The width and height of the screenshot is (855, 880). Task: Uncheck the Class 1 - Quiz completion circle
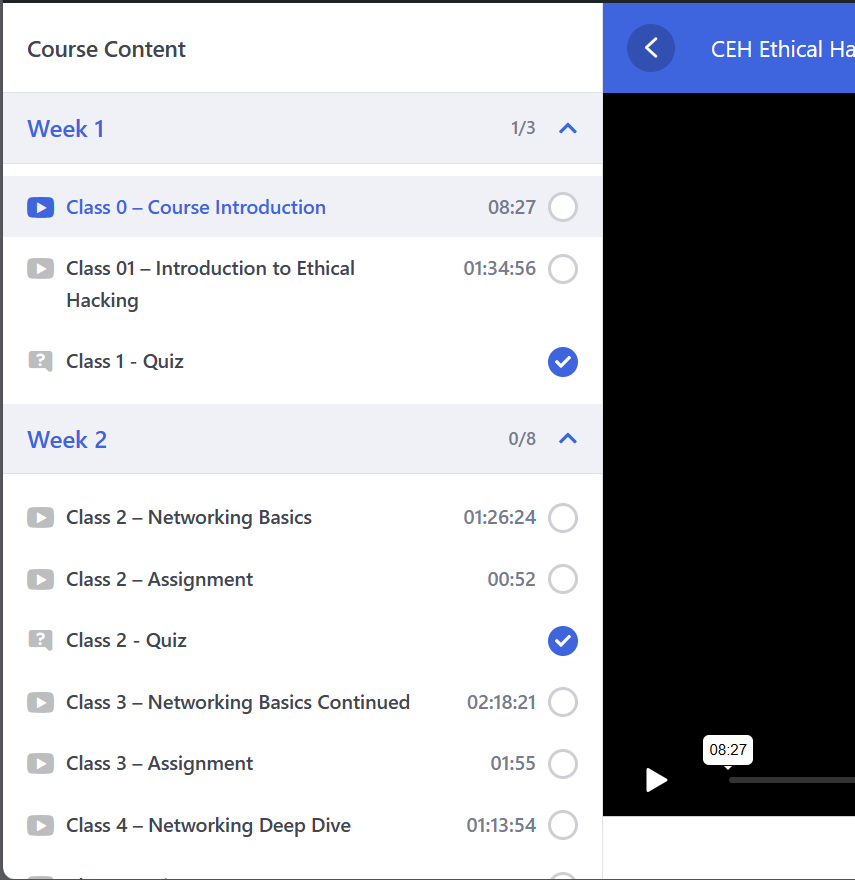pyautogui.click(x=563, y=362)
